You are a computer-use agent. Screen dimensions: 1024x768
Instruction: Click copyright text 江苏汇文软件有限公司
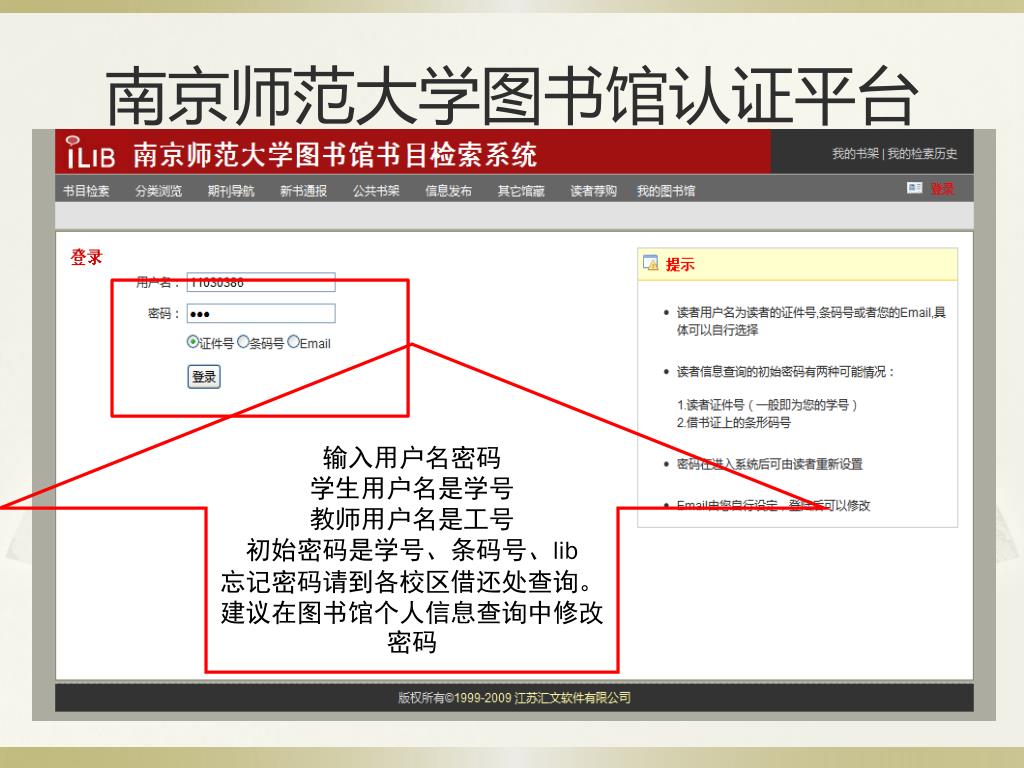click(573, 697)
